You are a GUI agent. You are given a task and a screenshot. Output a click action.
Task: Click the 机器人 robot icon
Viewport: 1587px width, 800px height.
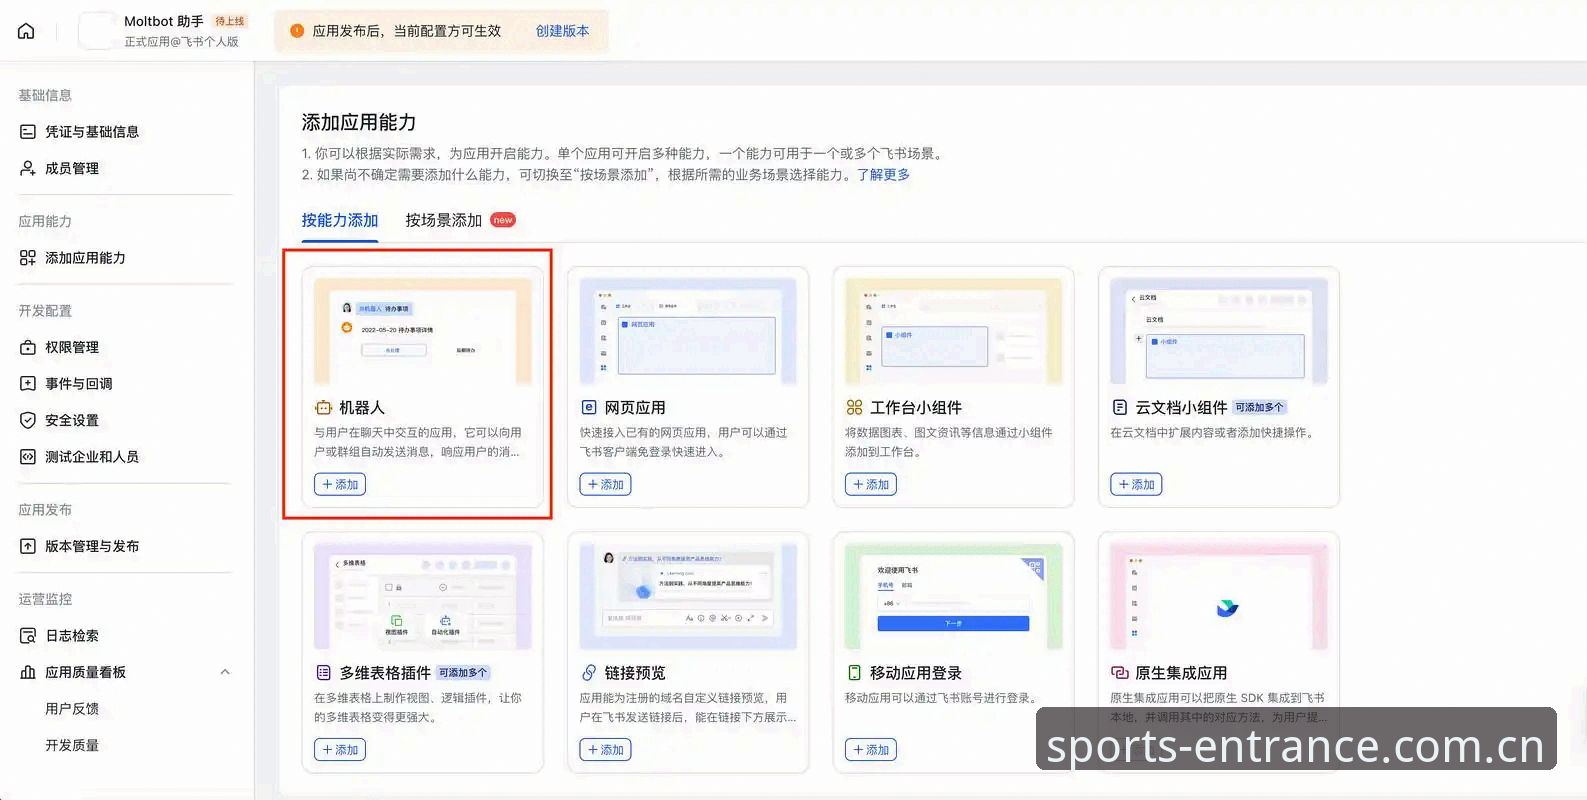(323, 407)
